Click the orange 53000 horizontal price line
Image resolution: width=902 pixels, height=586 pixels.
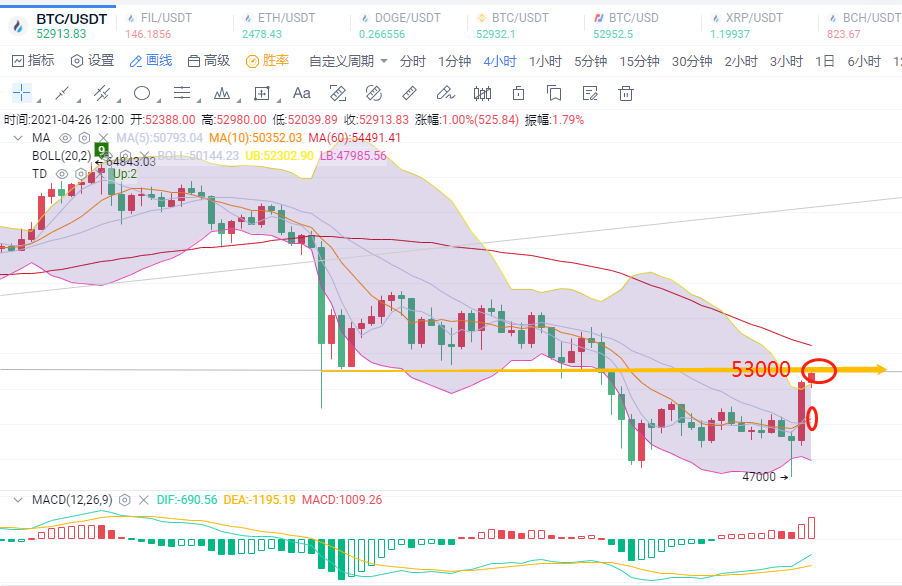pyautogui.click(x=500, y=370)
